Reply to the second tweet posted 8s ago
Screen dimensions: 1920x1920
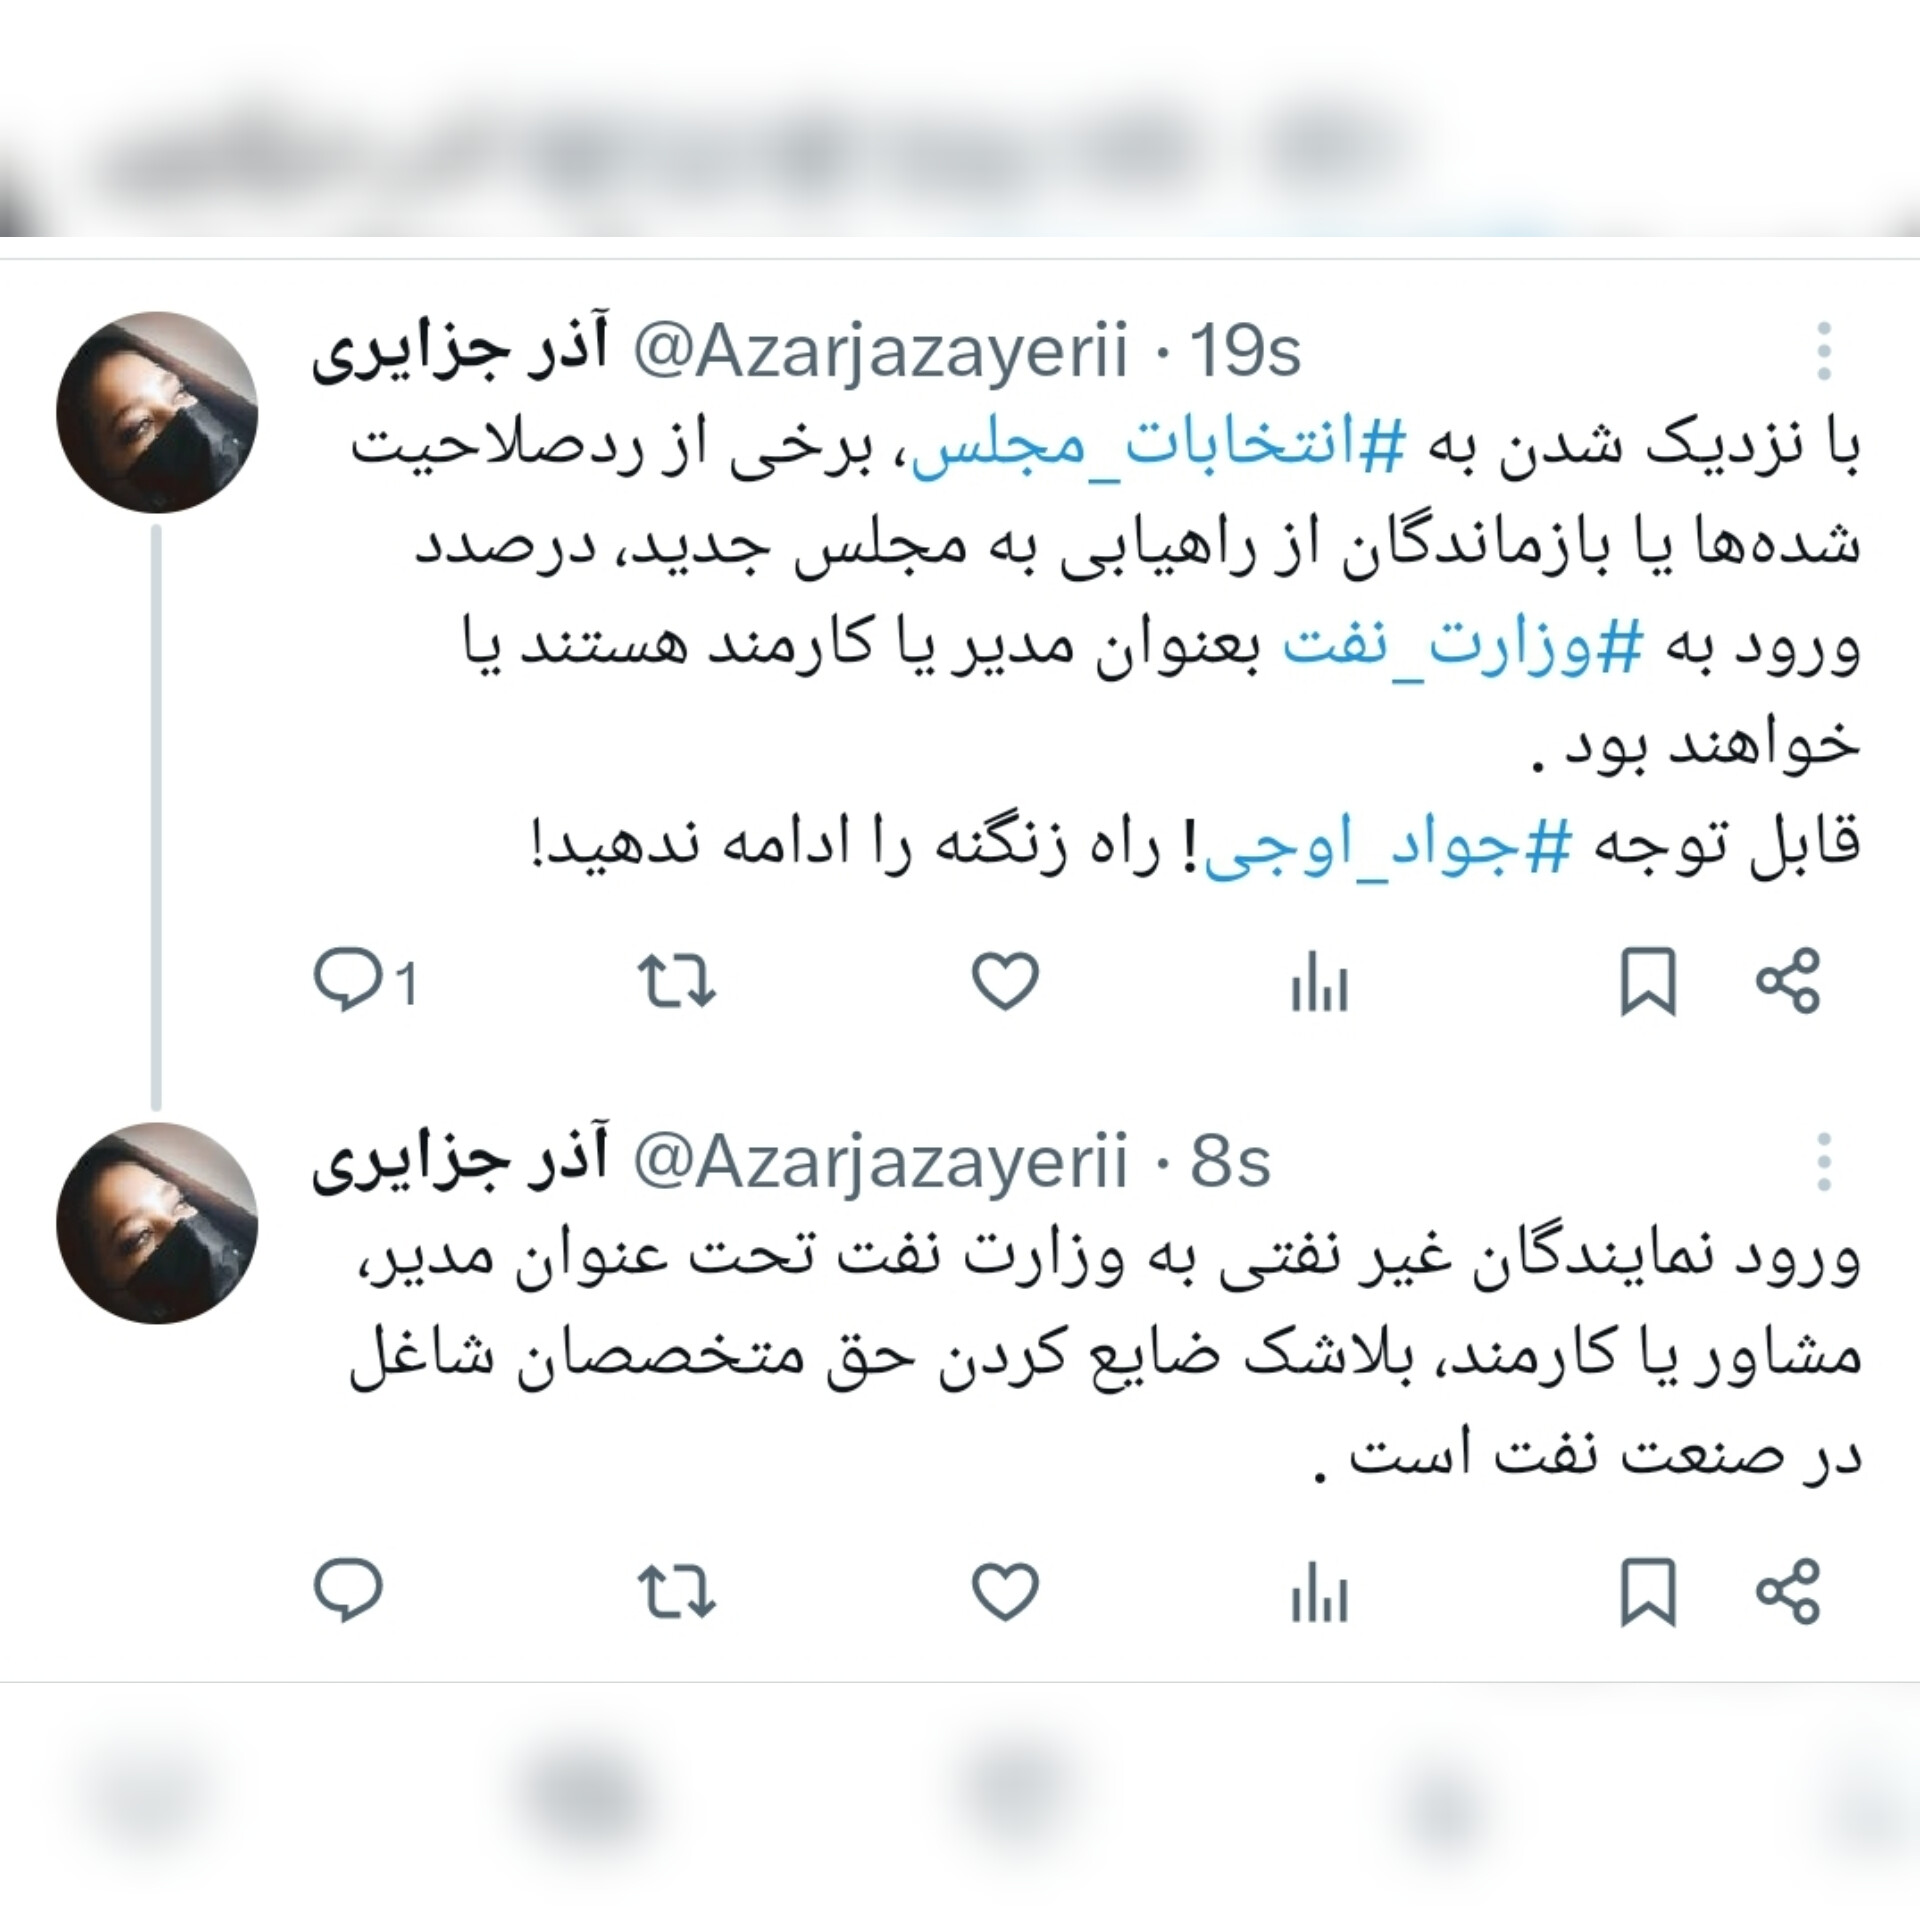[x=348, y=1589]
